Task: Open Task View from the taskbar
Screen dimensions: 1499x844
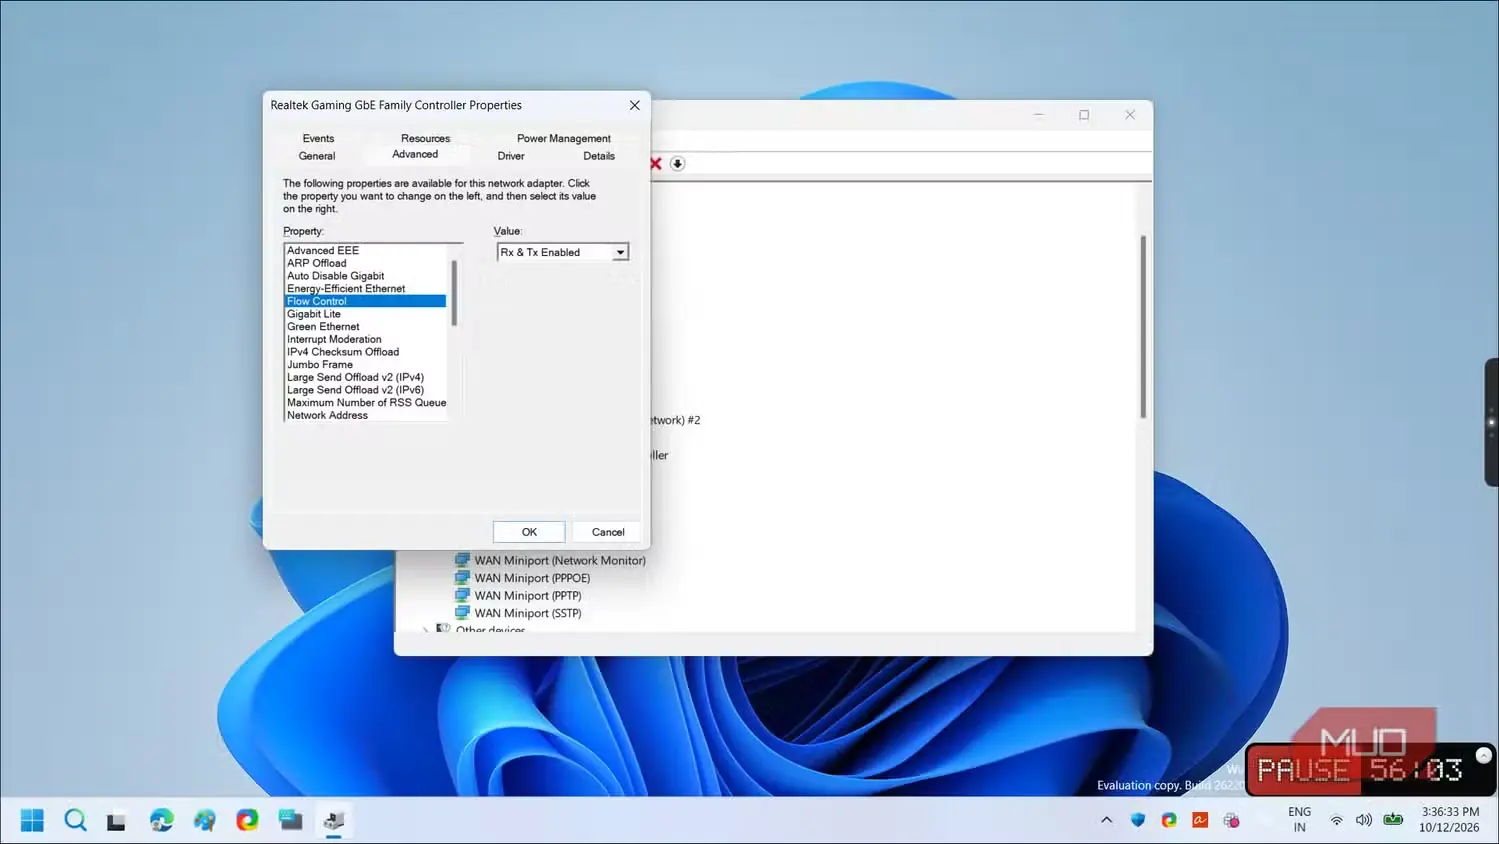Action: pyautogui.click(x=117, y=821)
